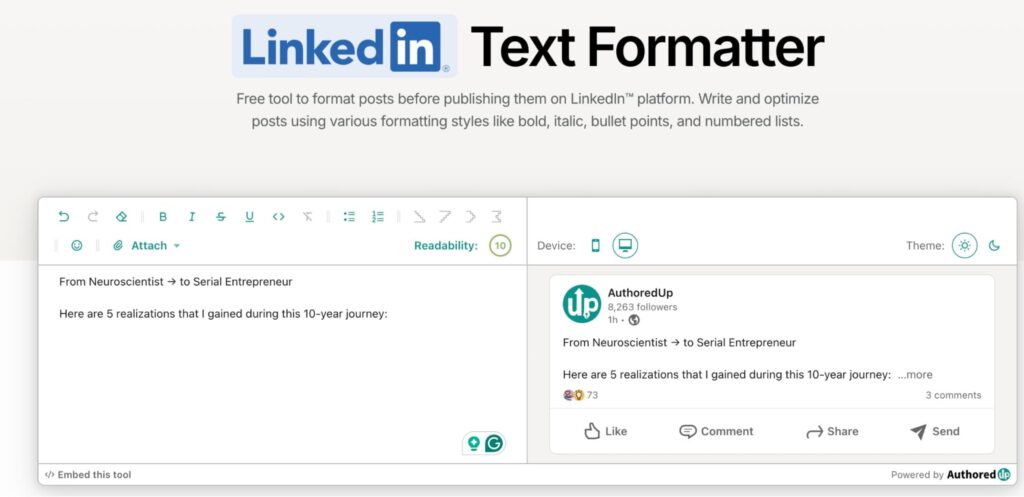Underline the selected text
Viewport: 1024px width, 497px height.
[x=249, y=216]
